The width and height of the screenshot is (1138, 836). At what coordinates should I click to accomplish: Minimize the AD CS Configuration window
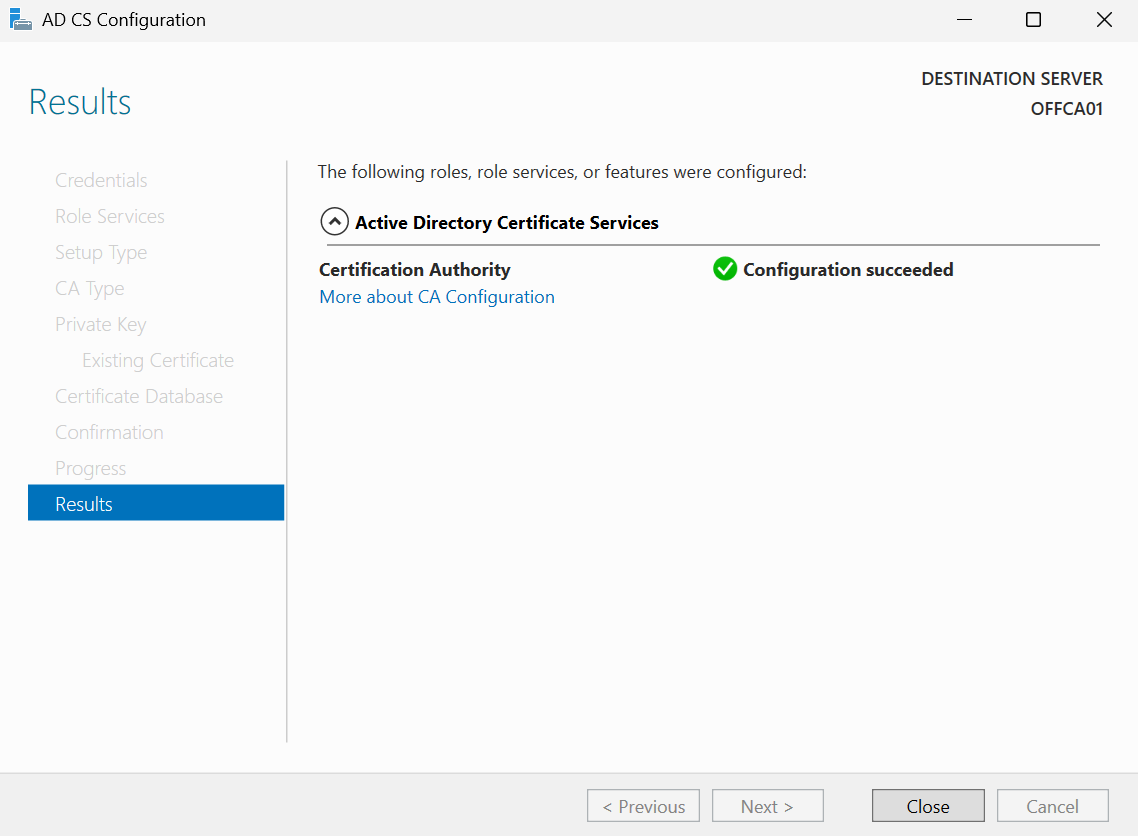964,20
